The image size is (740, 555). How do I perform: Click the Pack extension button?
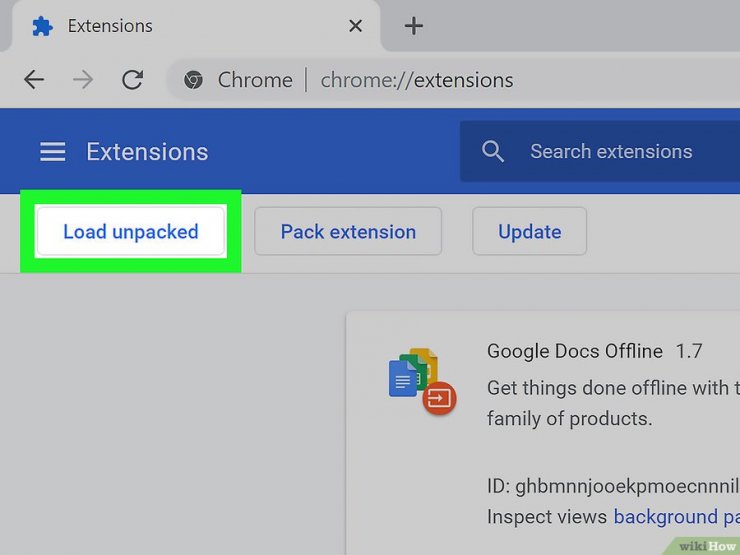coord(348,231)
